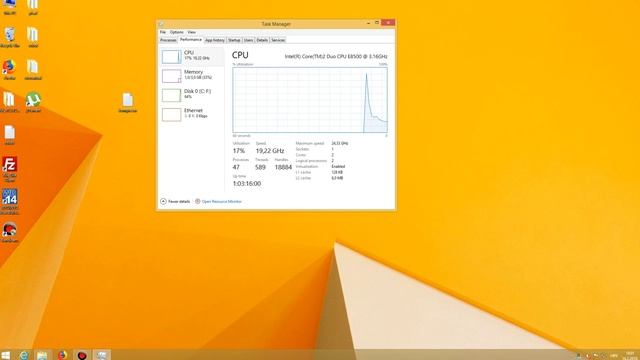Select the Memory performance item
The height and width of the screenshot is (360, 640).
[191, 76]
